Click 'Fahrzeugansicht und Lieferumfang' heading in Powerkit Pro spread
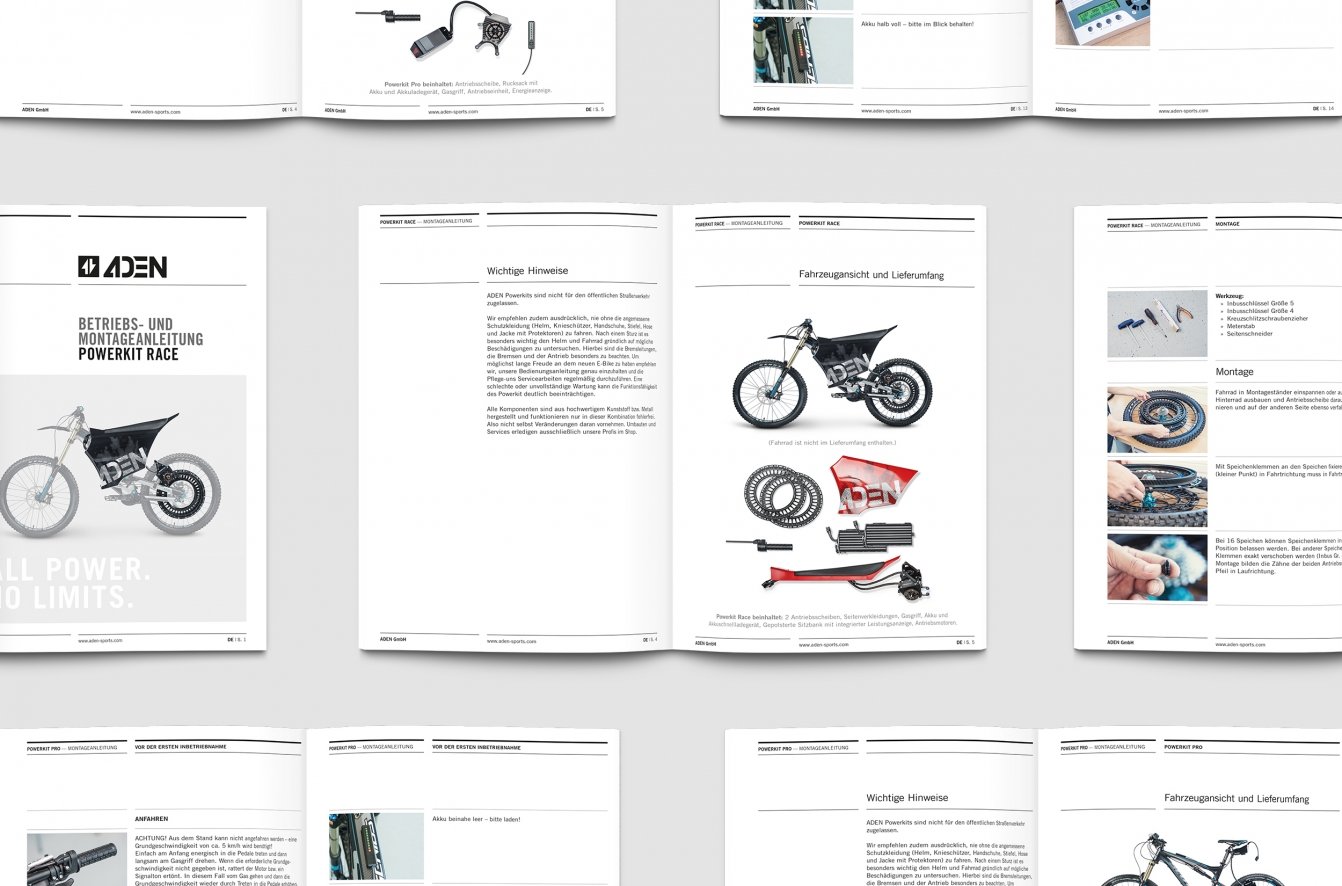The image size is (1342, 886). pyautogui.click(x=1238, y=799)
